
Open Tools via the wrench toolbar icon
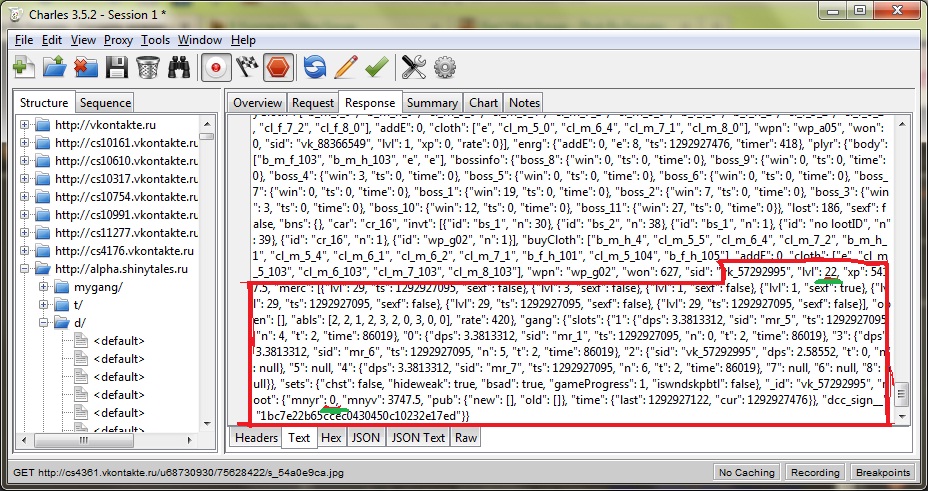click(413, 67)
